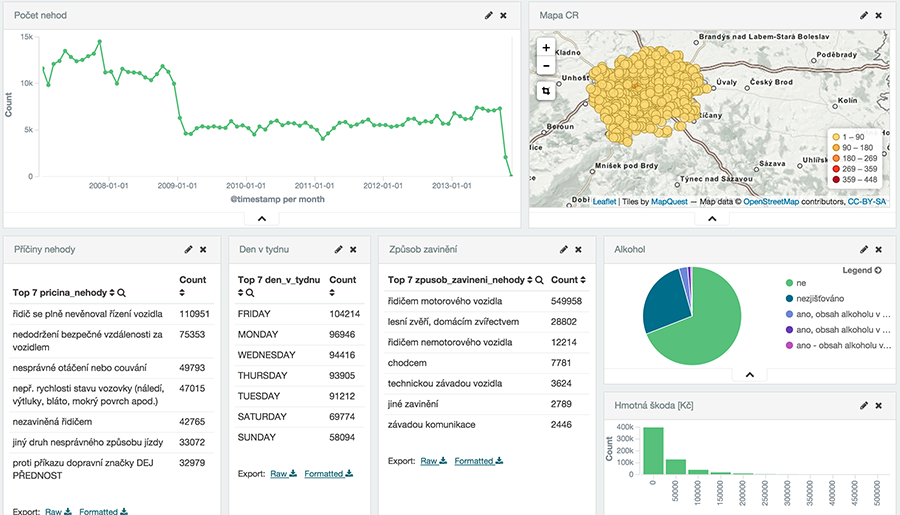Select the 'chodcem' row
900x515 pixels.
pos(487,363)
